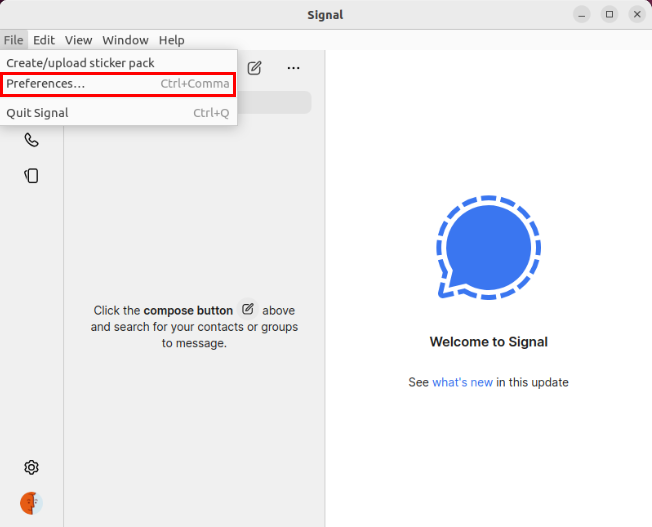
Task: Open the Stories tab icon
Action: (x=31, y=176)
